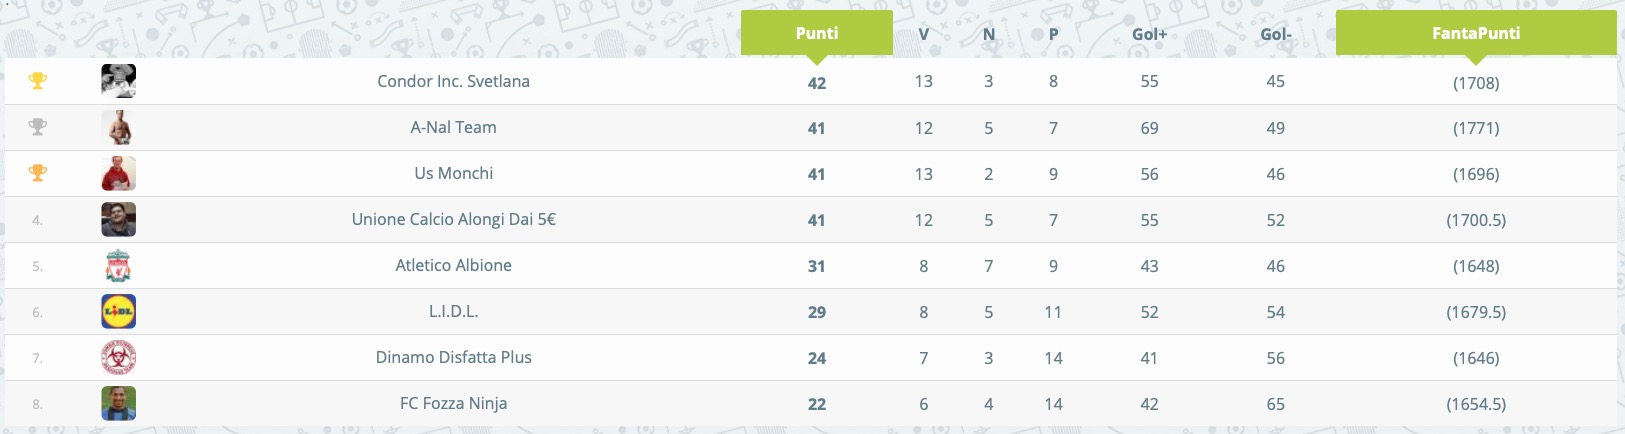This screenshot has height=434, width=1625.
Task: Click the gold trophy icon for Condor Inc. Svetlana
Action: 37,81
